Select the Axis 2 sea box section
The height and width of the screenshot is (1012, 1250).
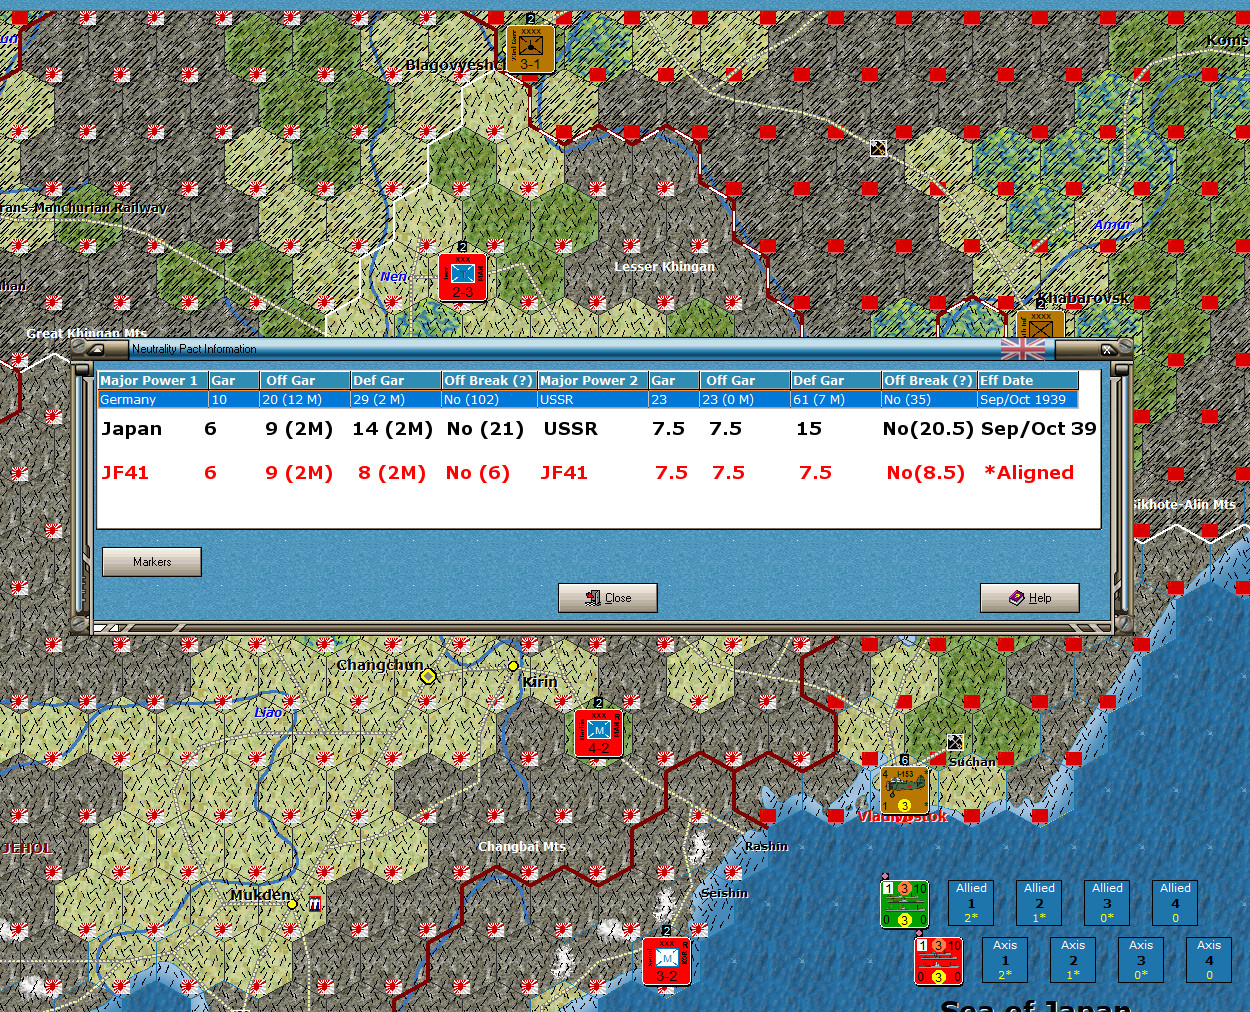tap(1073, 959)
